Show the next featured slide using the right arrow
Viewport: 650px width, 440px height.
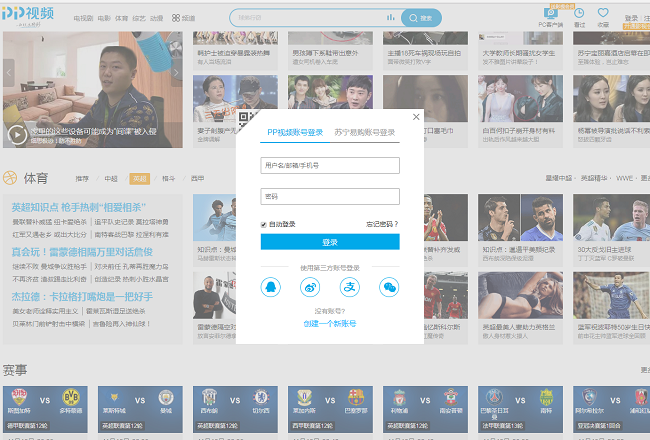tap(177, 72)
